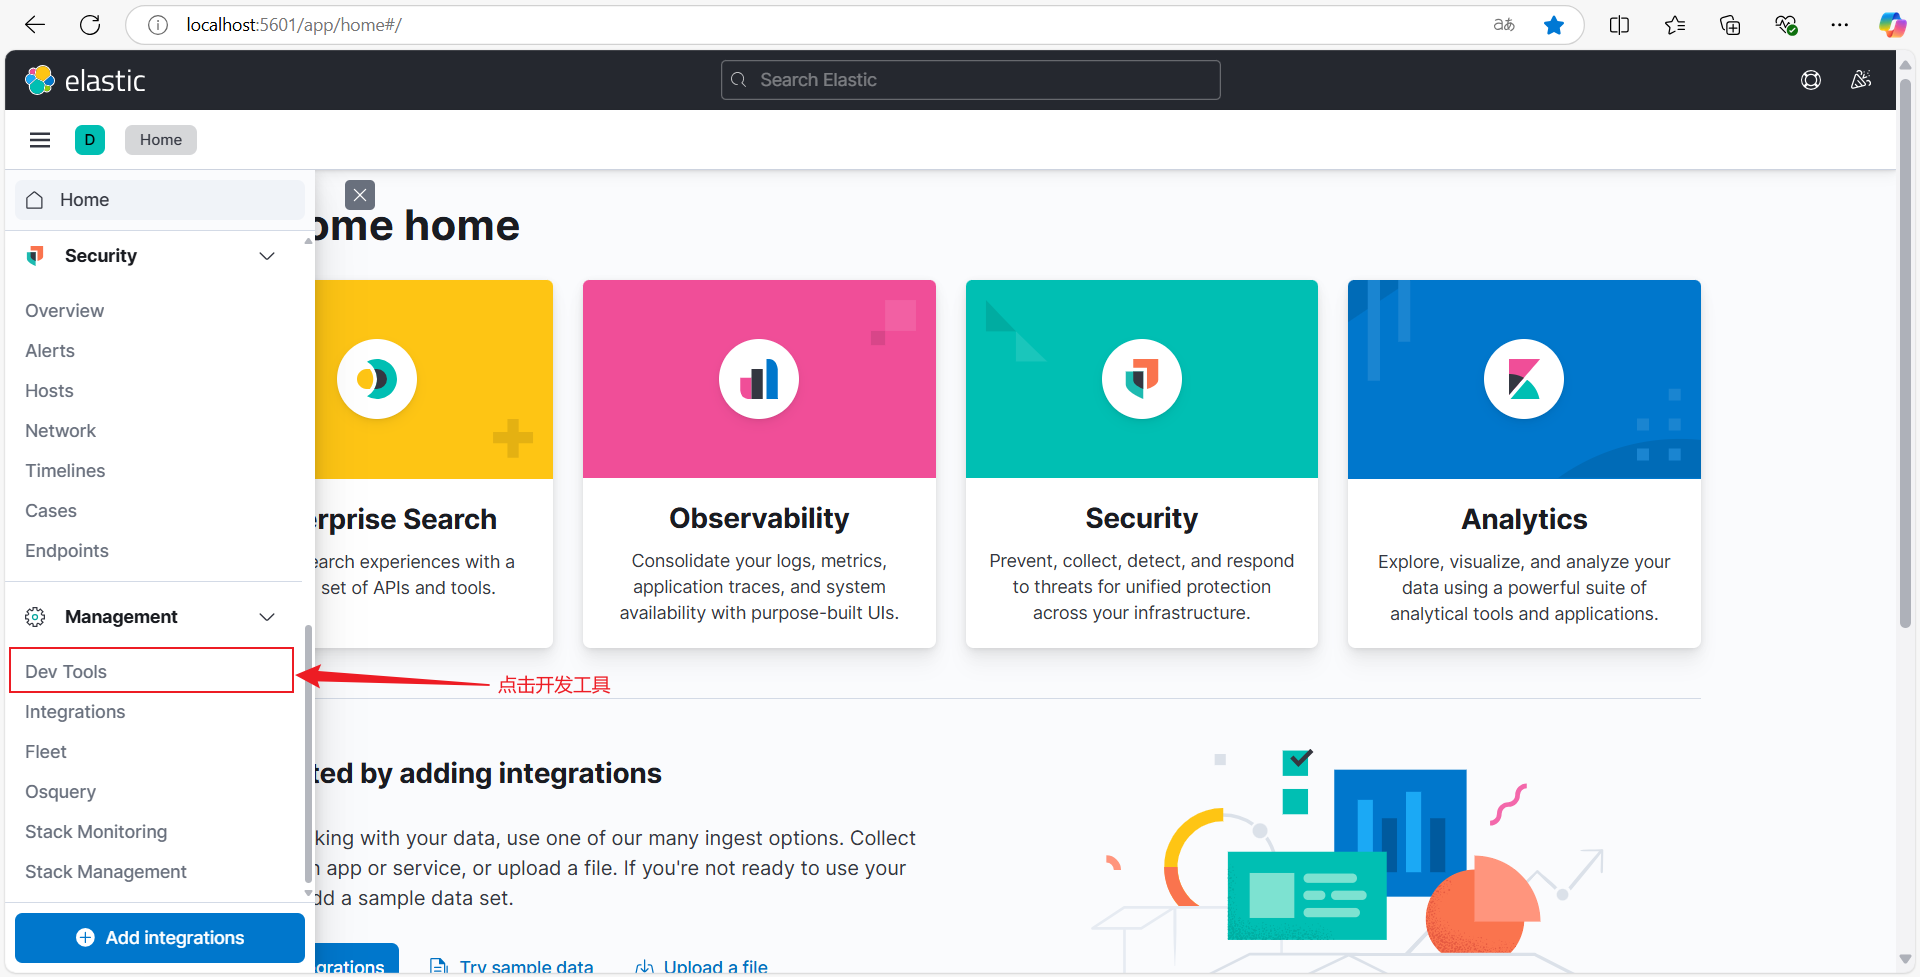Select Home in the side navigation
The image size is (1920, 977).
point(160,200)
